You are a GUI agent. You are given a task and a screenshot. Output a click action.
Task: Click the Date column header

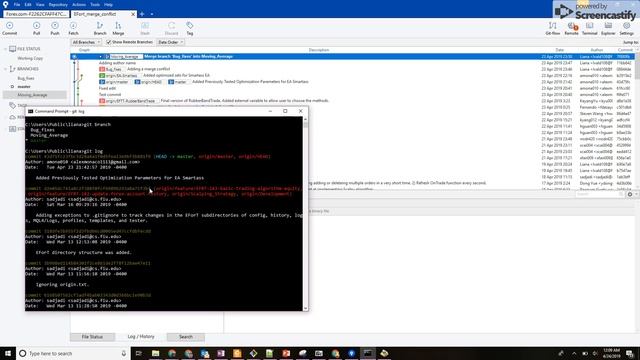coord(559,50)
